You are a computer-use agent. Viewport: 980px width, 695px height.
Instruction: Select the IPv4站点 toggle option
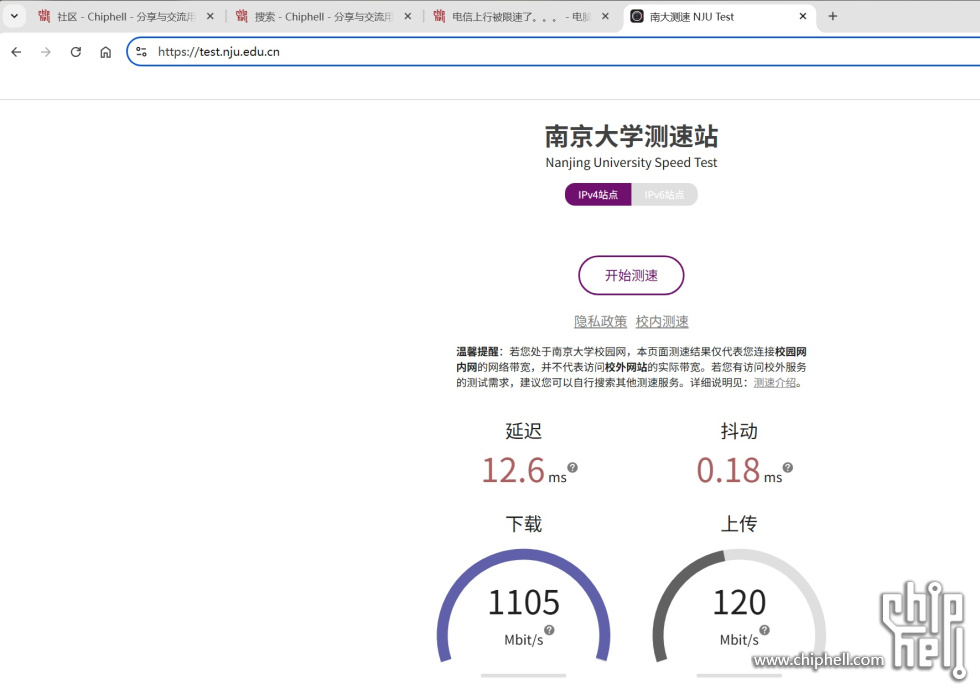coord(598,194)
